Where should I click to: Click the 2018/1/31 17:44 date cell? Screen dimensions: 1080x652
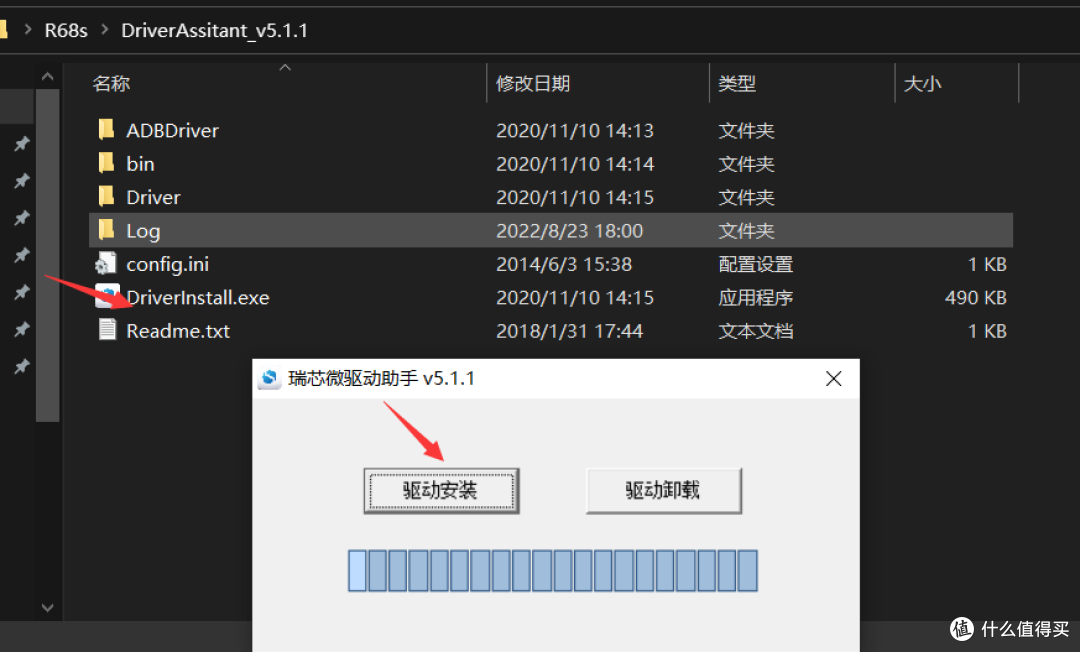(569, 331)
